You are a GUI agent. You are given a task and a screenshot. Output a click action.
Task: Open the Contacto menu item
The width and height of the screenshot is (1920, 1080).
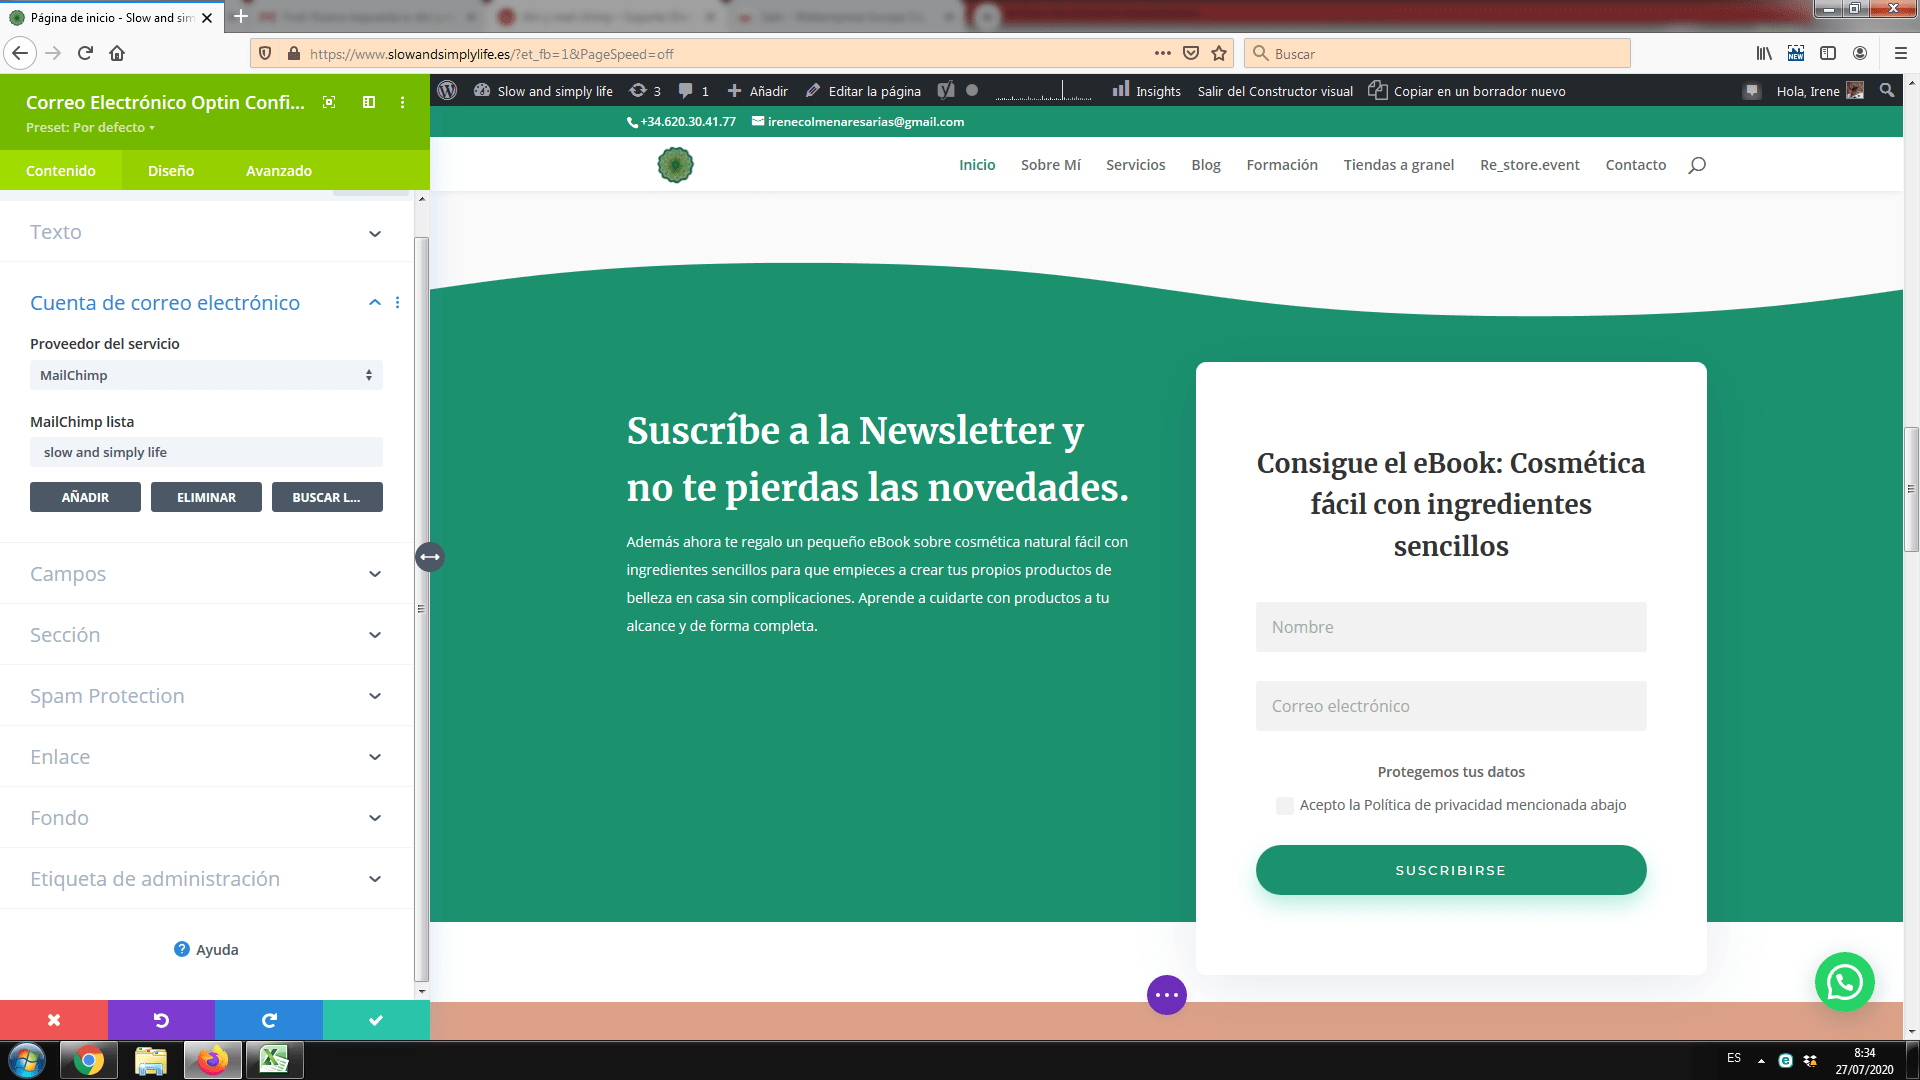pyautogui.click(x=1635, y=165)
